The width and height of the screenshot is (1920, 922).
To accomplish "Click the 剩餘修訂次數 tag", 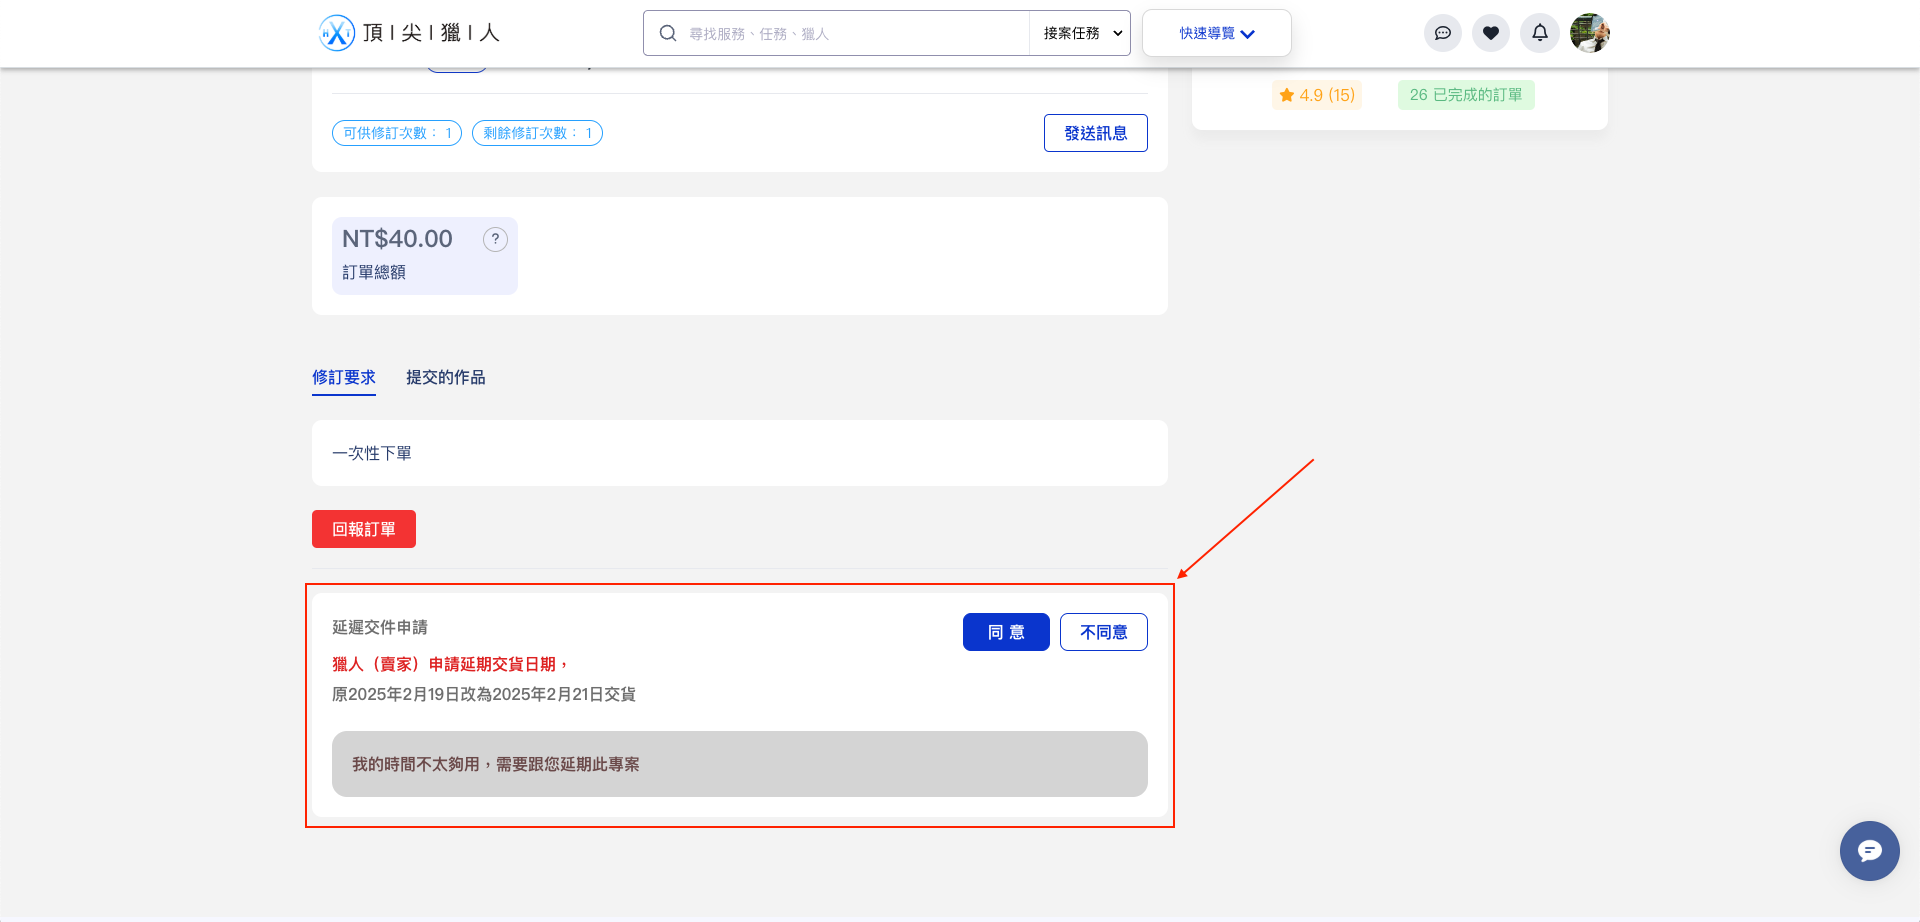I will (537, 133).
